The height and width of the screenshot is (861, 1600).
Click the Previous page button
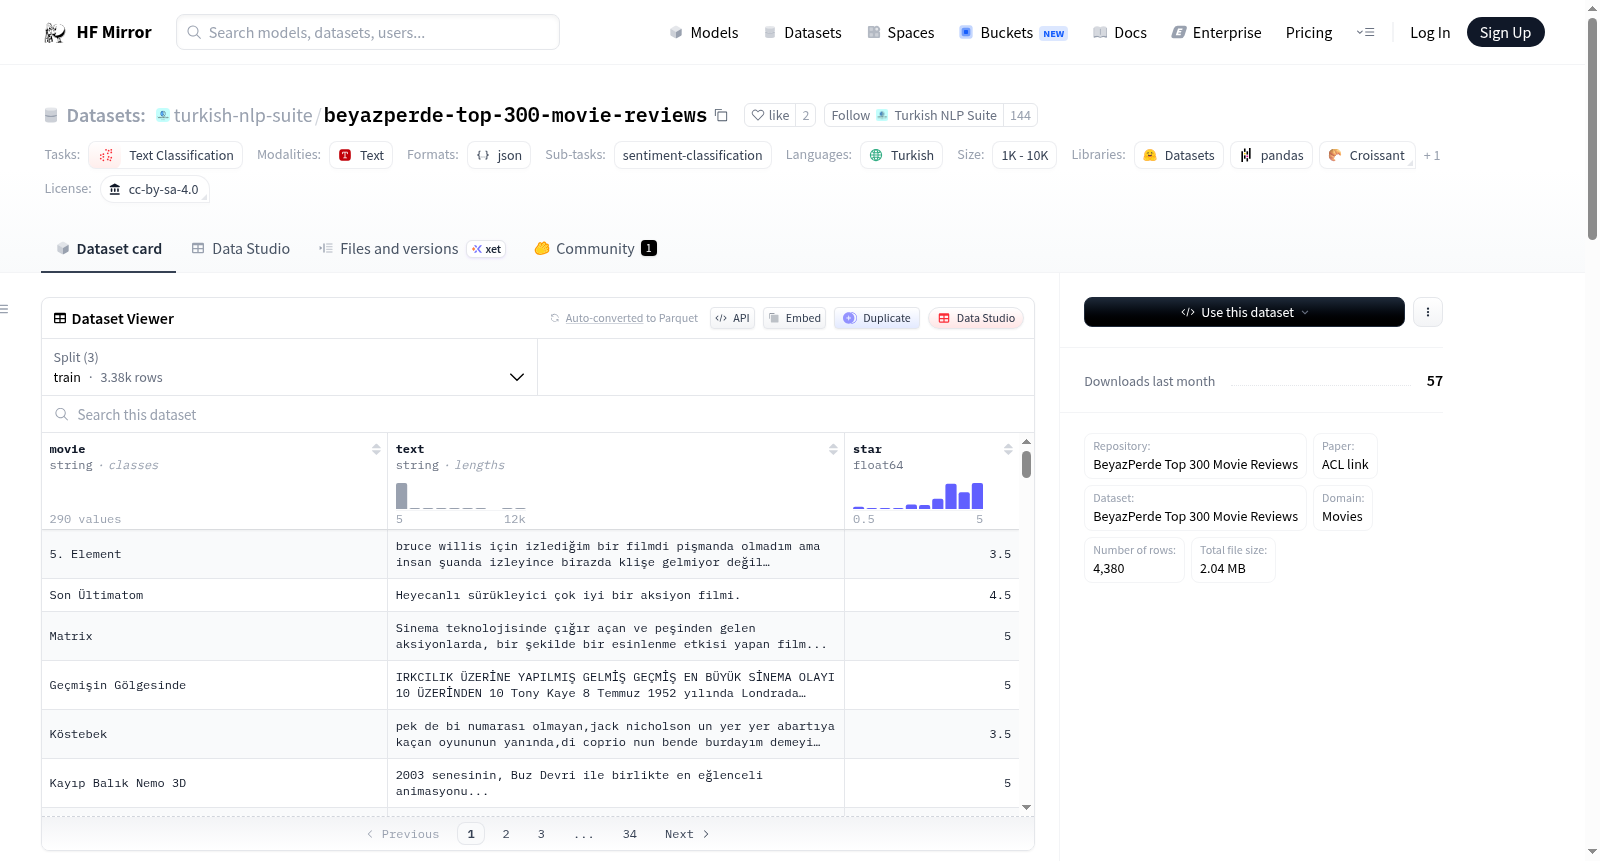(x=403, y=834)
